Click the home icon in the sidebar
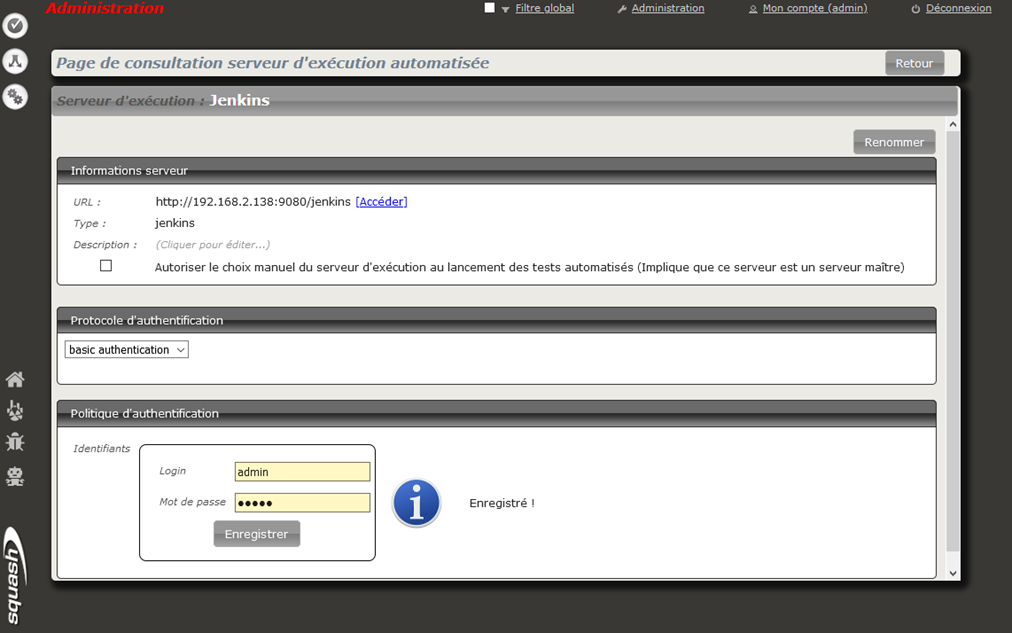Viewport: 1012px width, 633px height. [15, 379]
